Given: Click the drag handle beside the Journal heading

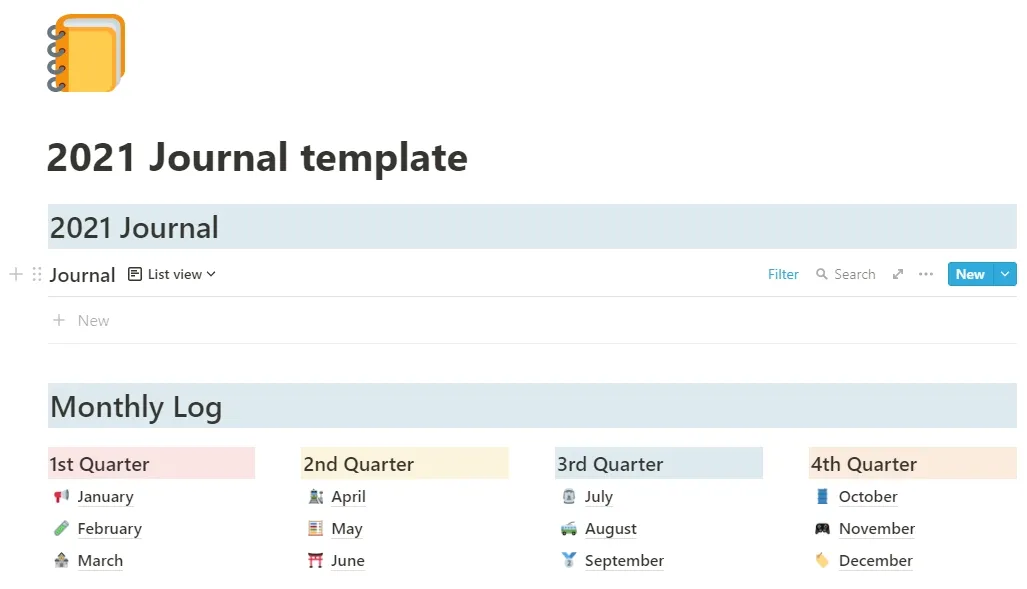Looking at the screenshot, I should (x=36, y=273).
